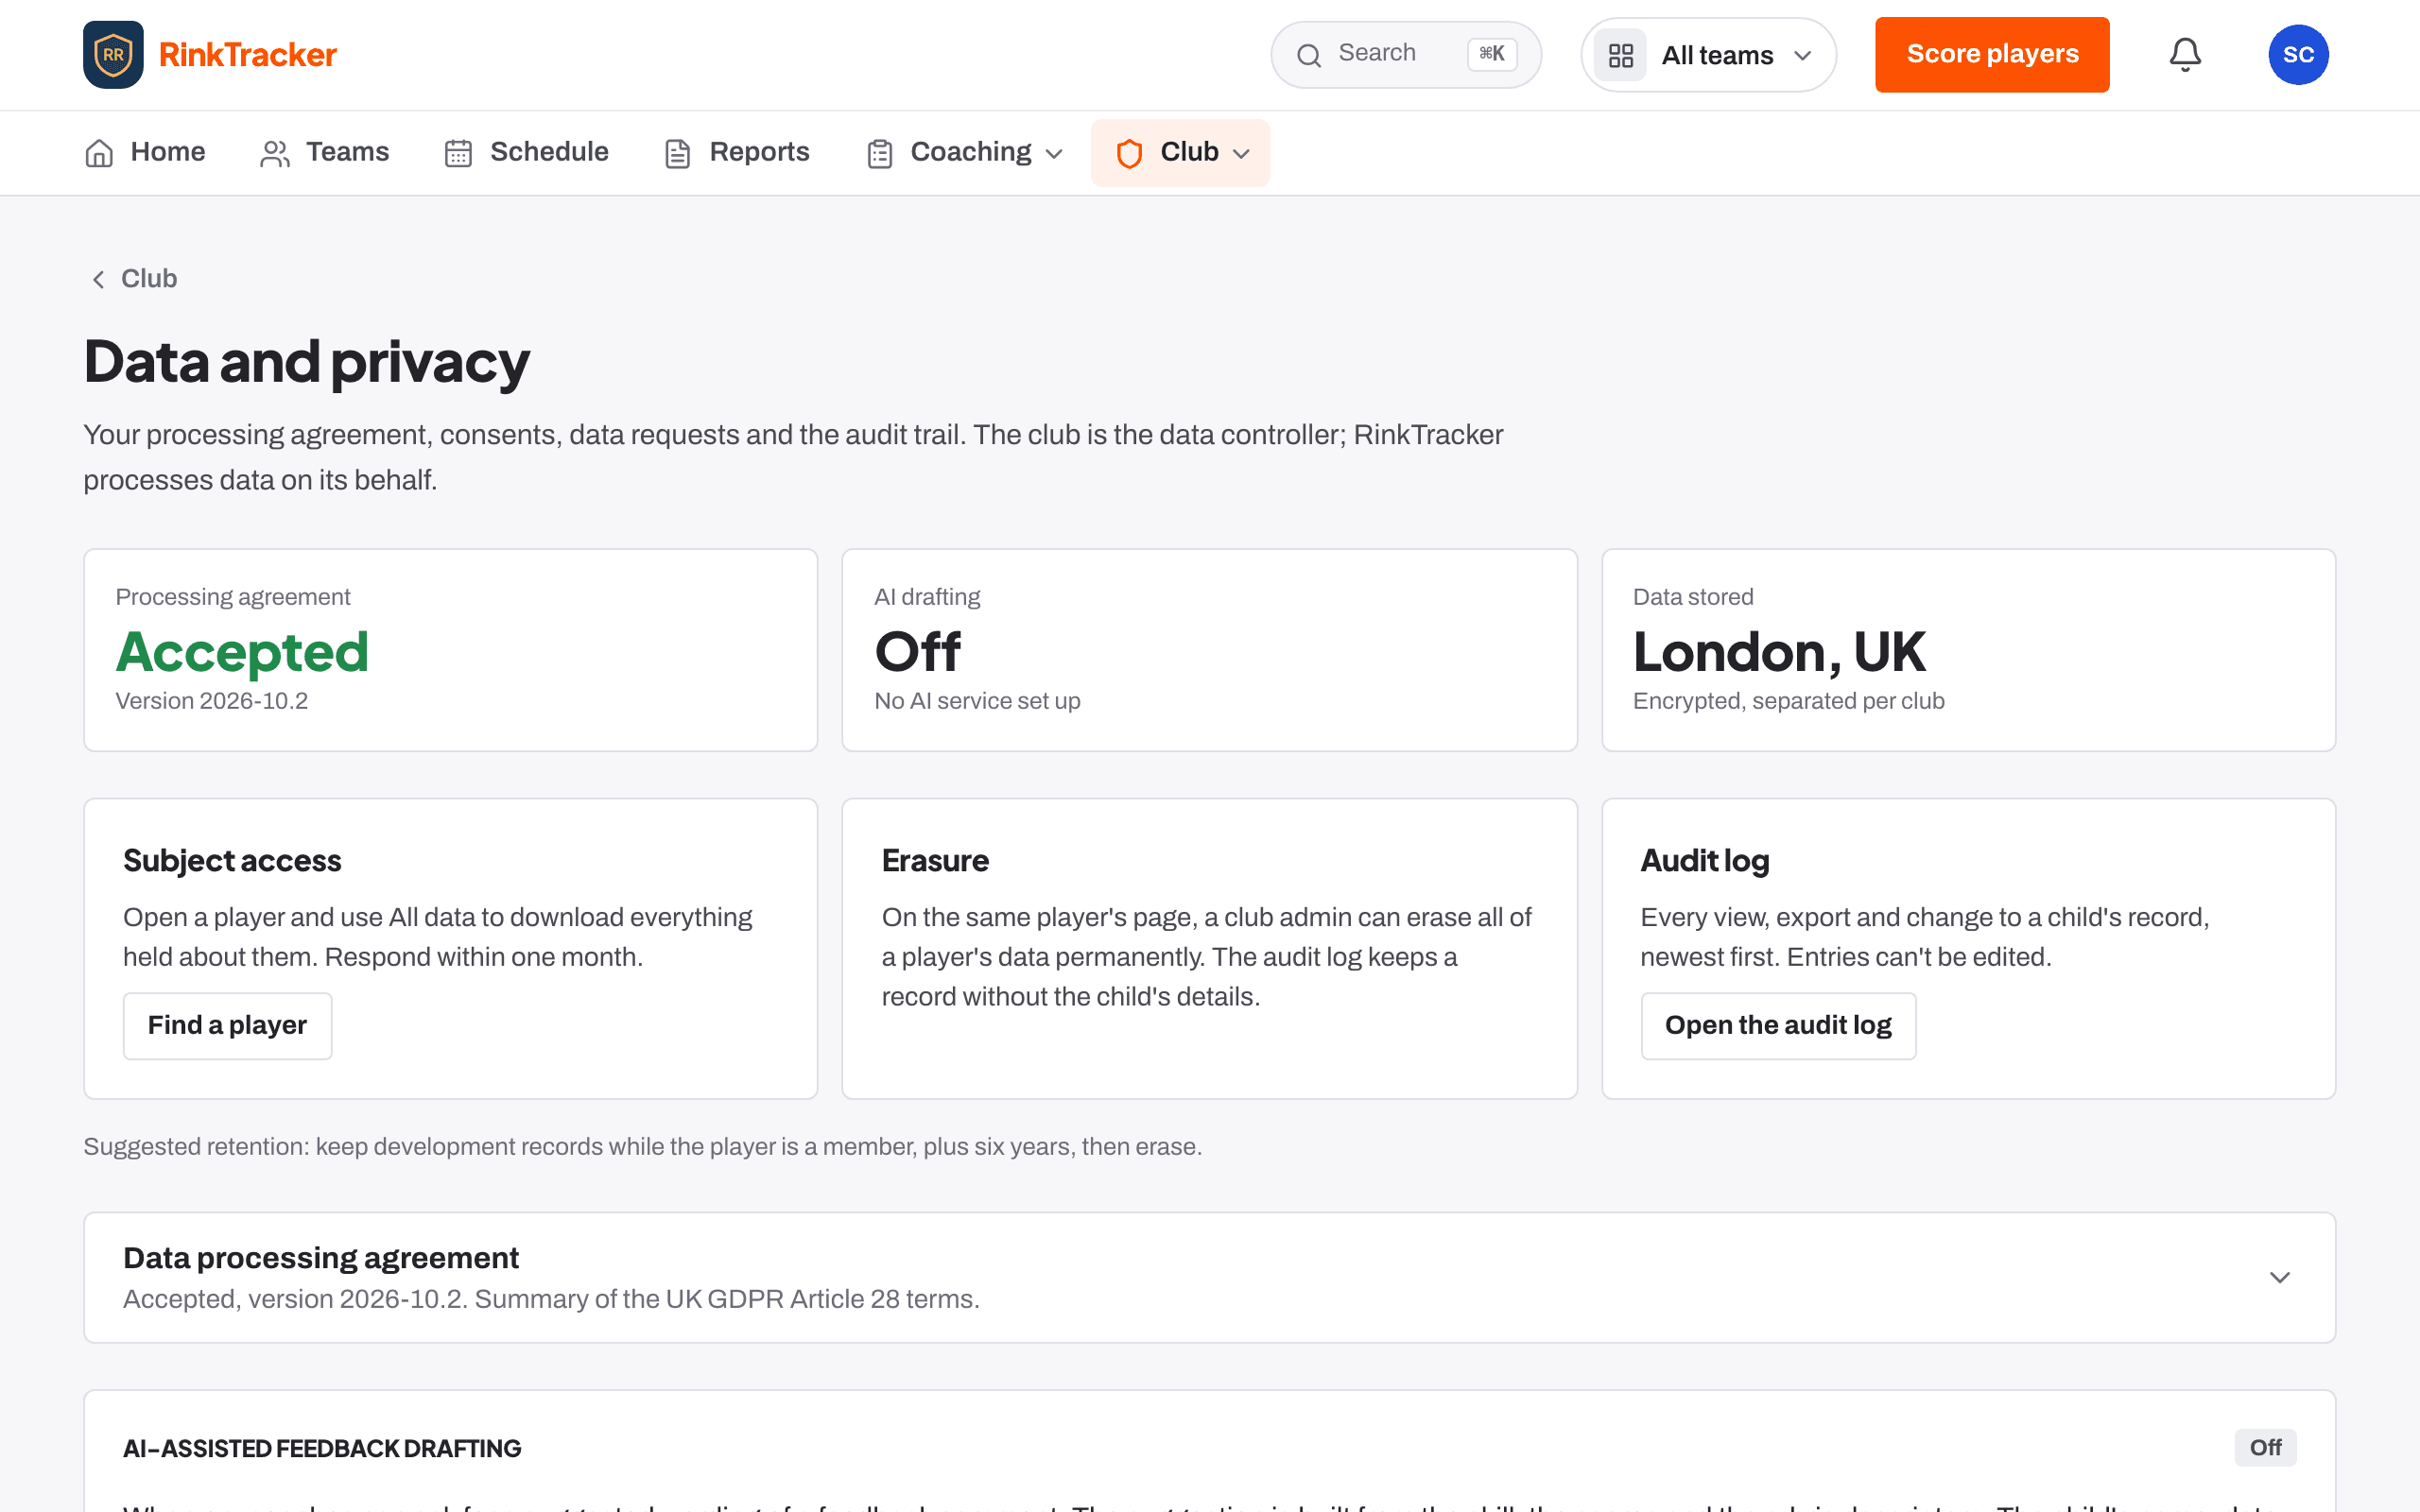This screenshot has width=2420, height=1512.
Task: Click the Schedule calendar icon
Action: click(458, 153)
